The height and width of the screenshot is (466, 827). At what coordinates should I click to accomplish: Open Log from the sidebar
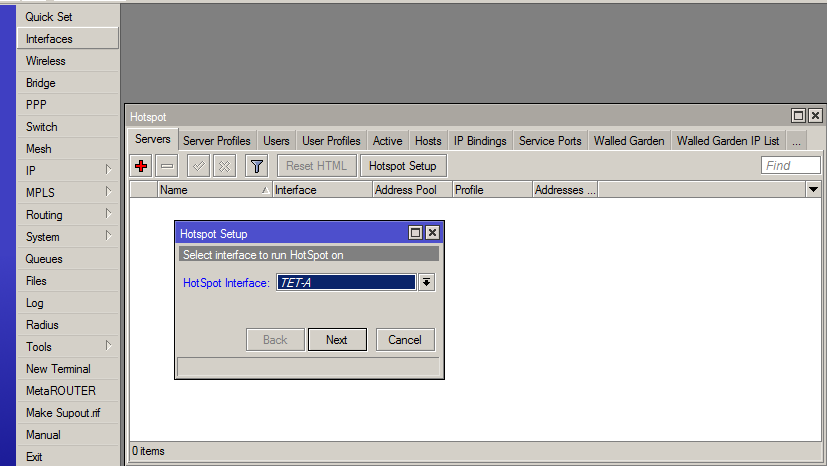coord(68,303)
